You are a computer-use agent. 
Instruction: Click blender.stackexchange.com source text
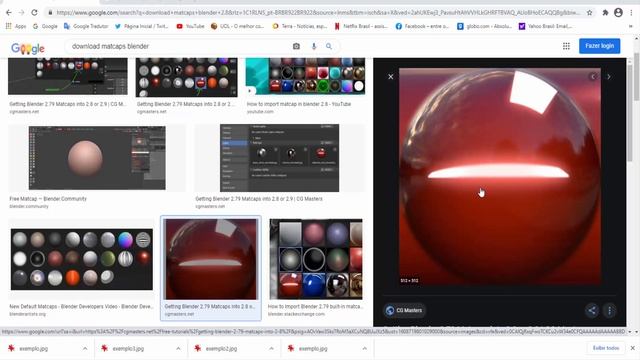click(296, 314)
